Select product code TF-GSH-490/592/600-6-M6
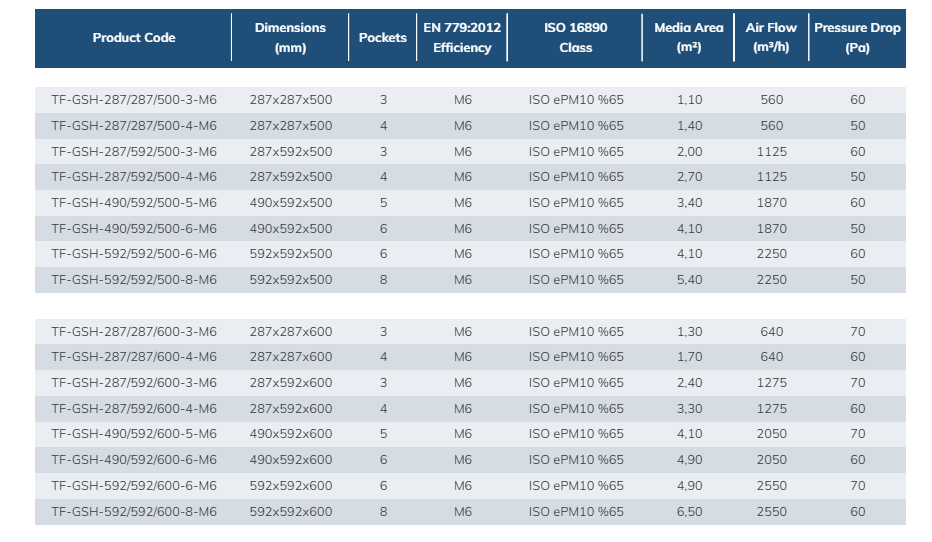Viewport: 932px width, 542px height. (x=134, y=460)
